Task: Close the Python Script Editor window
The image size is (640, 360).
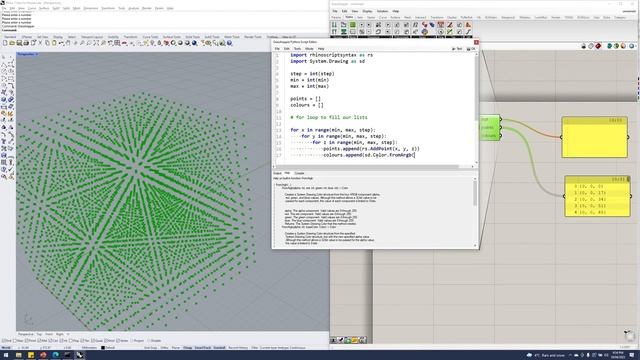Action: (476, 42)
